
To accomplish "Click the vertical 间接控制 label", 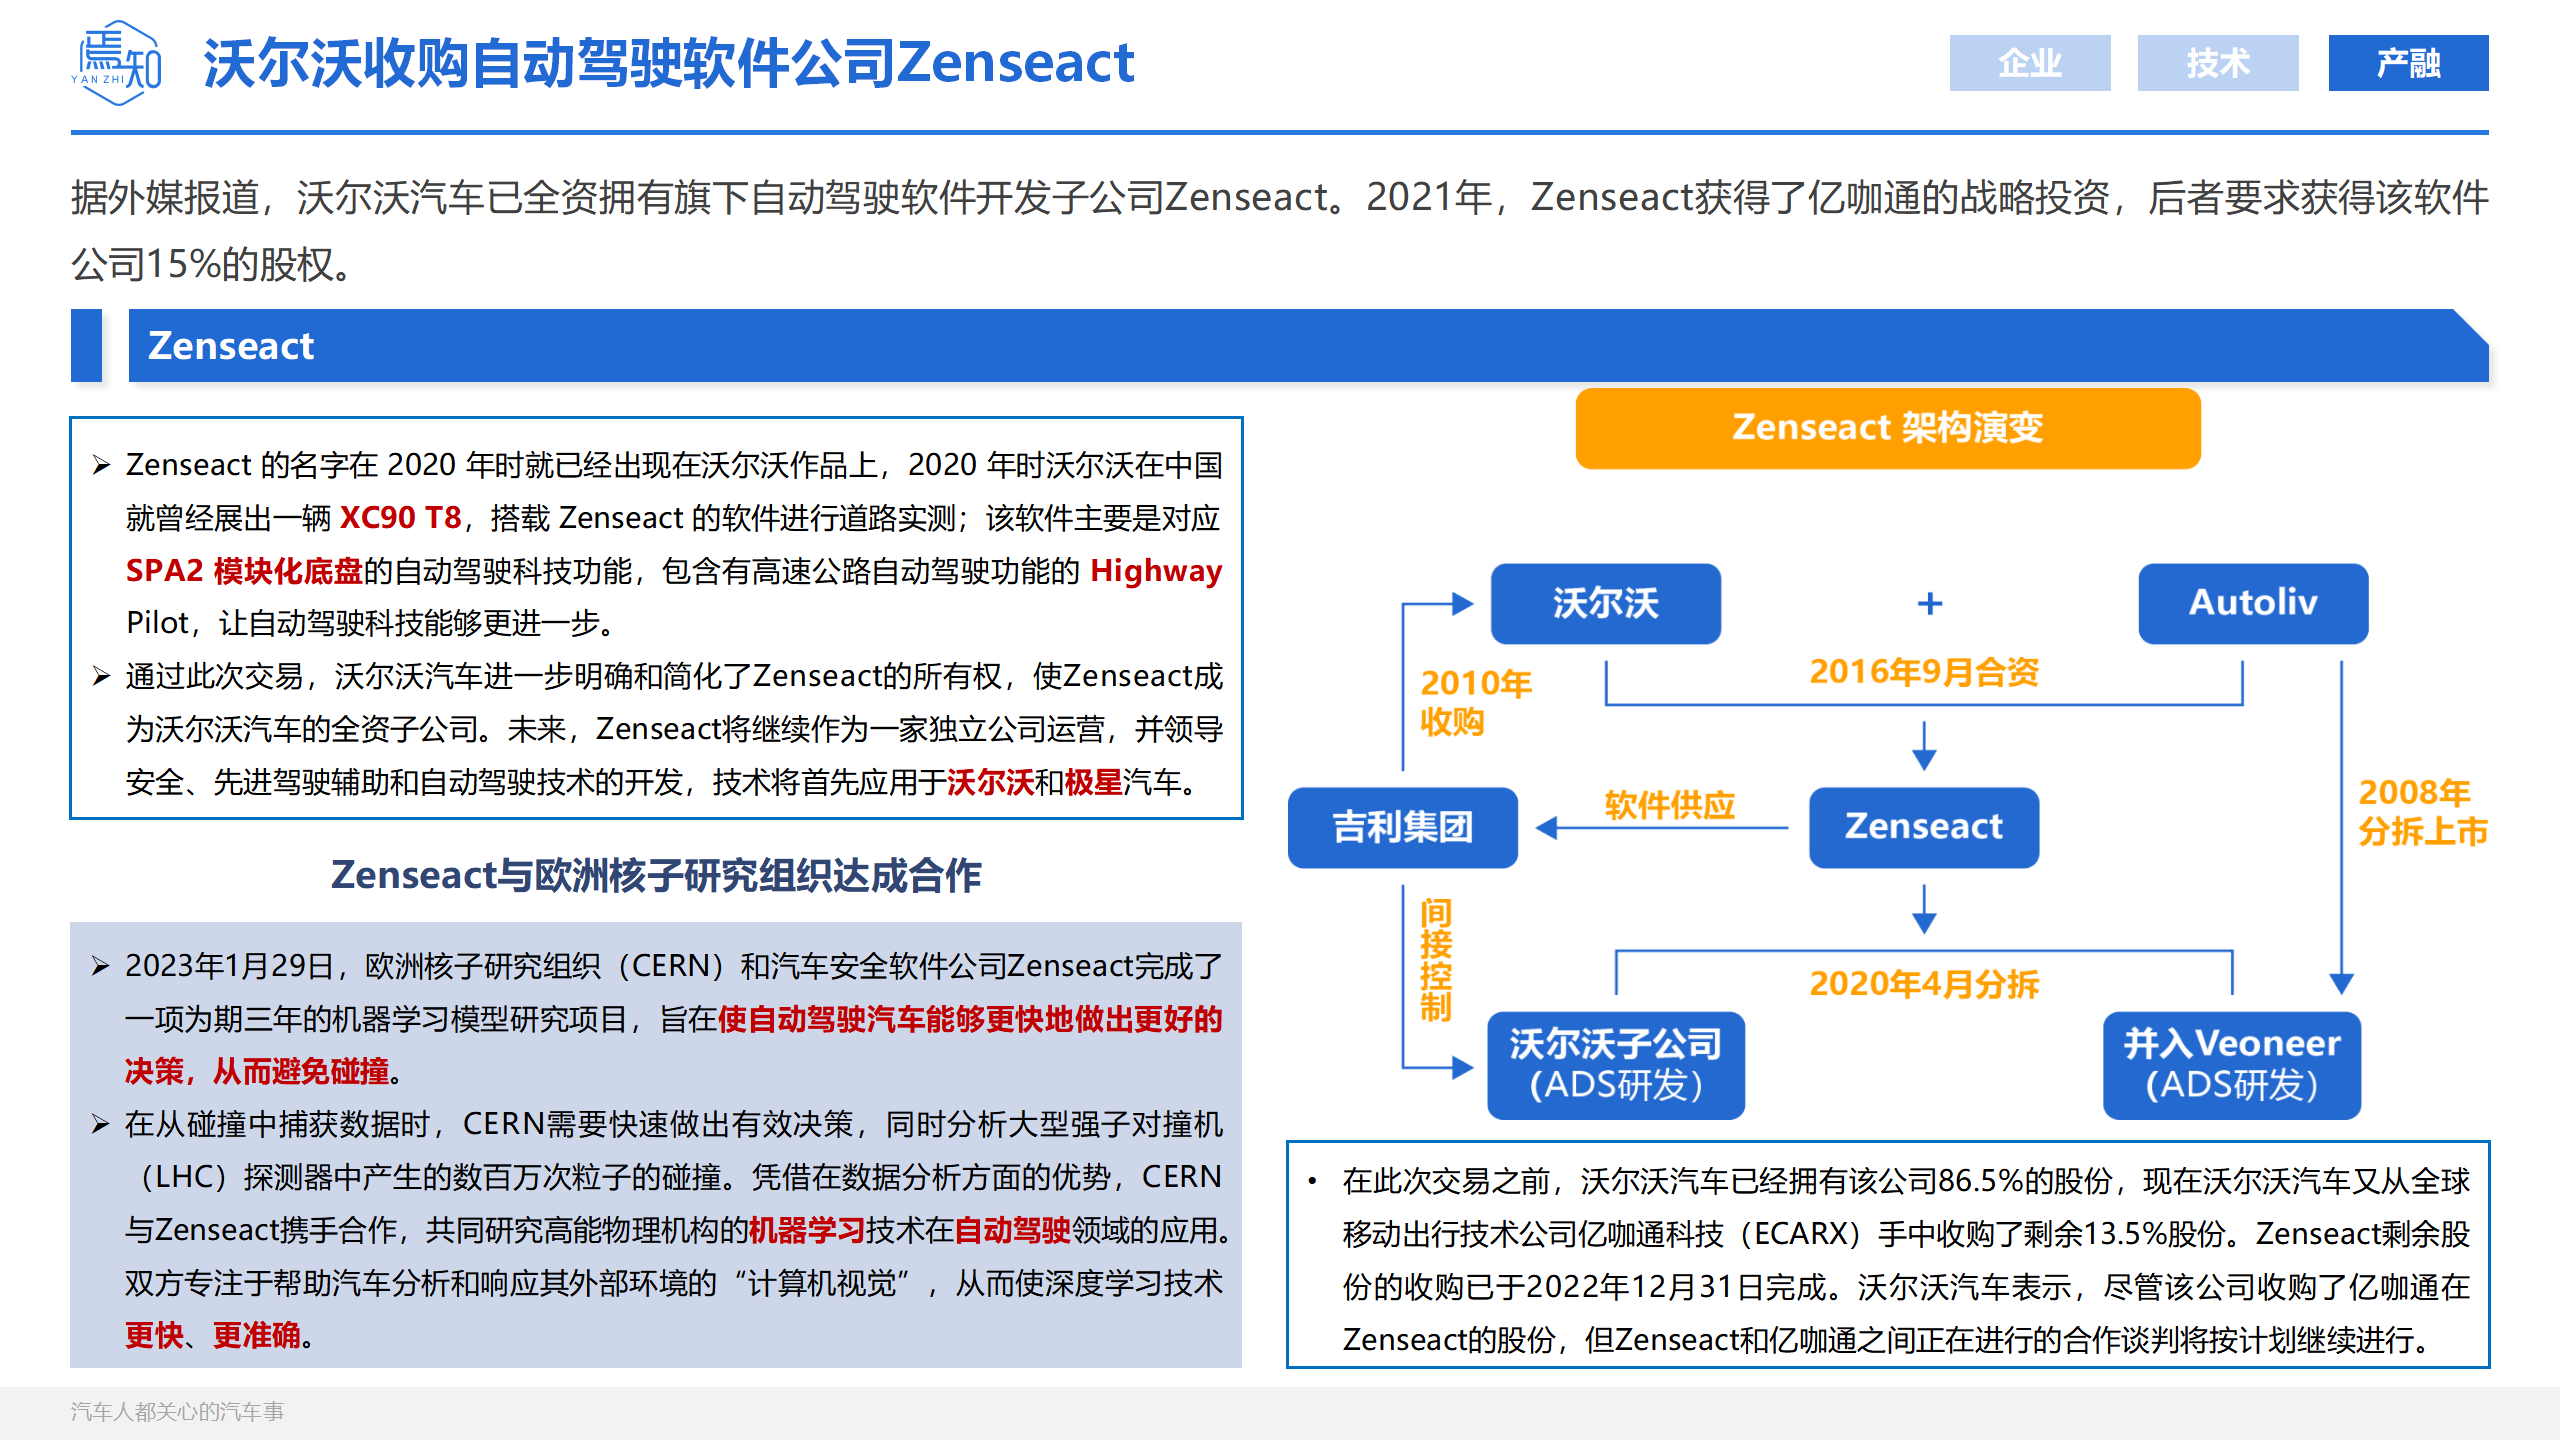I will pos(1435,960).
